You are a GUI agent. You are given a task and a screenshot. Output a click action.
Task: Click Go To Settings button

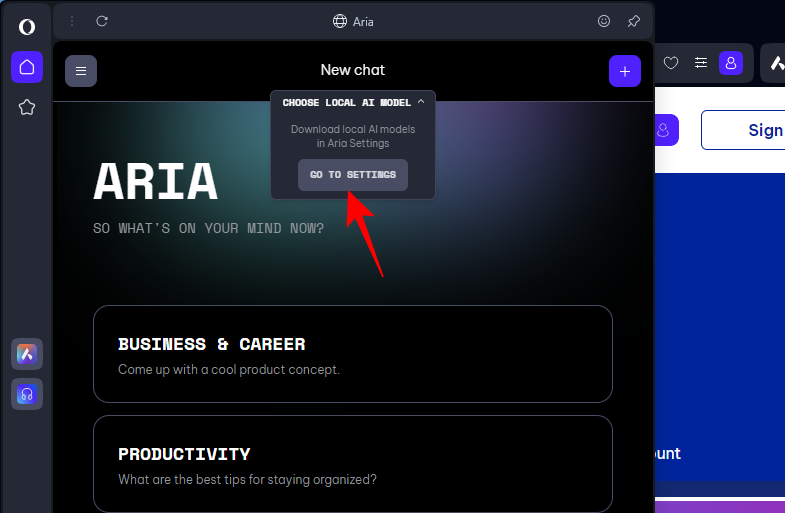[353, 175]
